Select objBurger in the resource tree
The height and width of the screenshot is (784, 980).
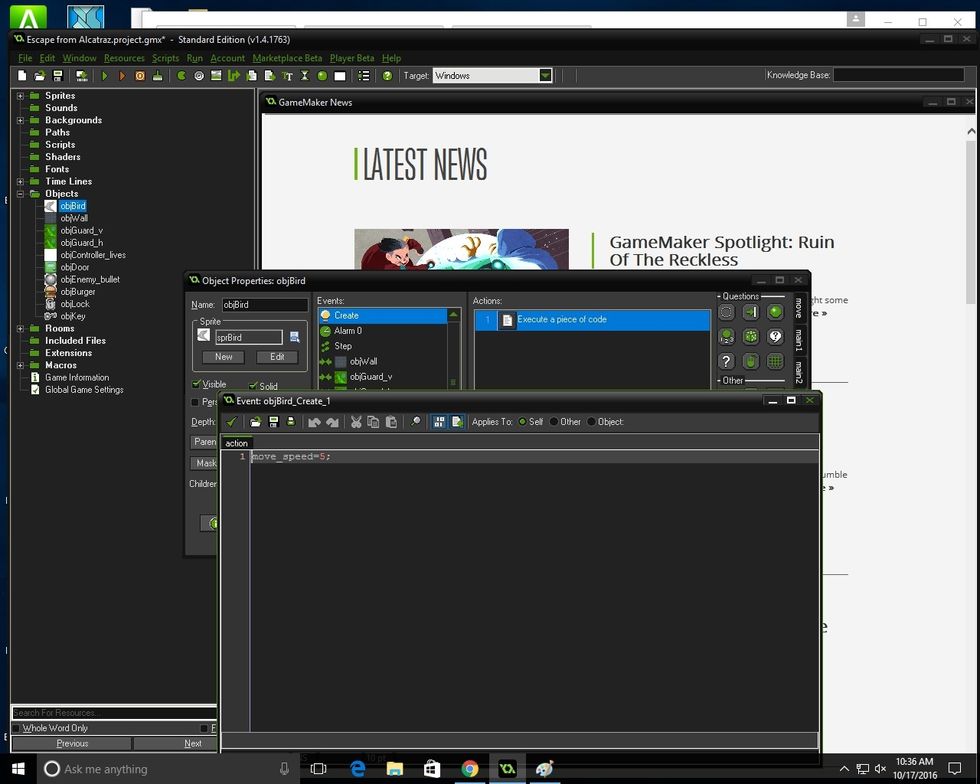tap(78, 292)
